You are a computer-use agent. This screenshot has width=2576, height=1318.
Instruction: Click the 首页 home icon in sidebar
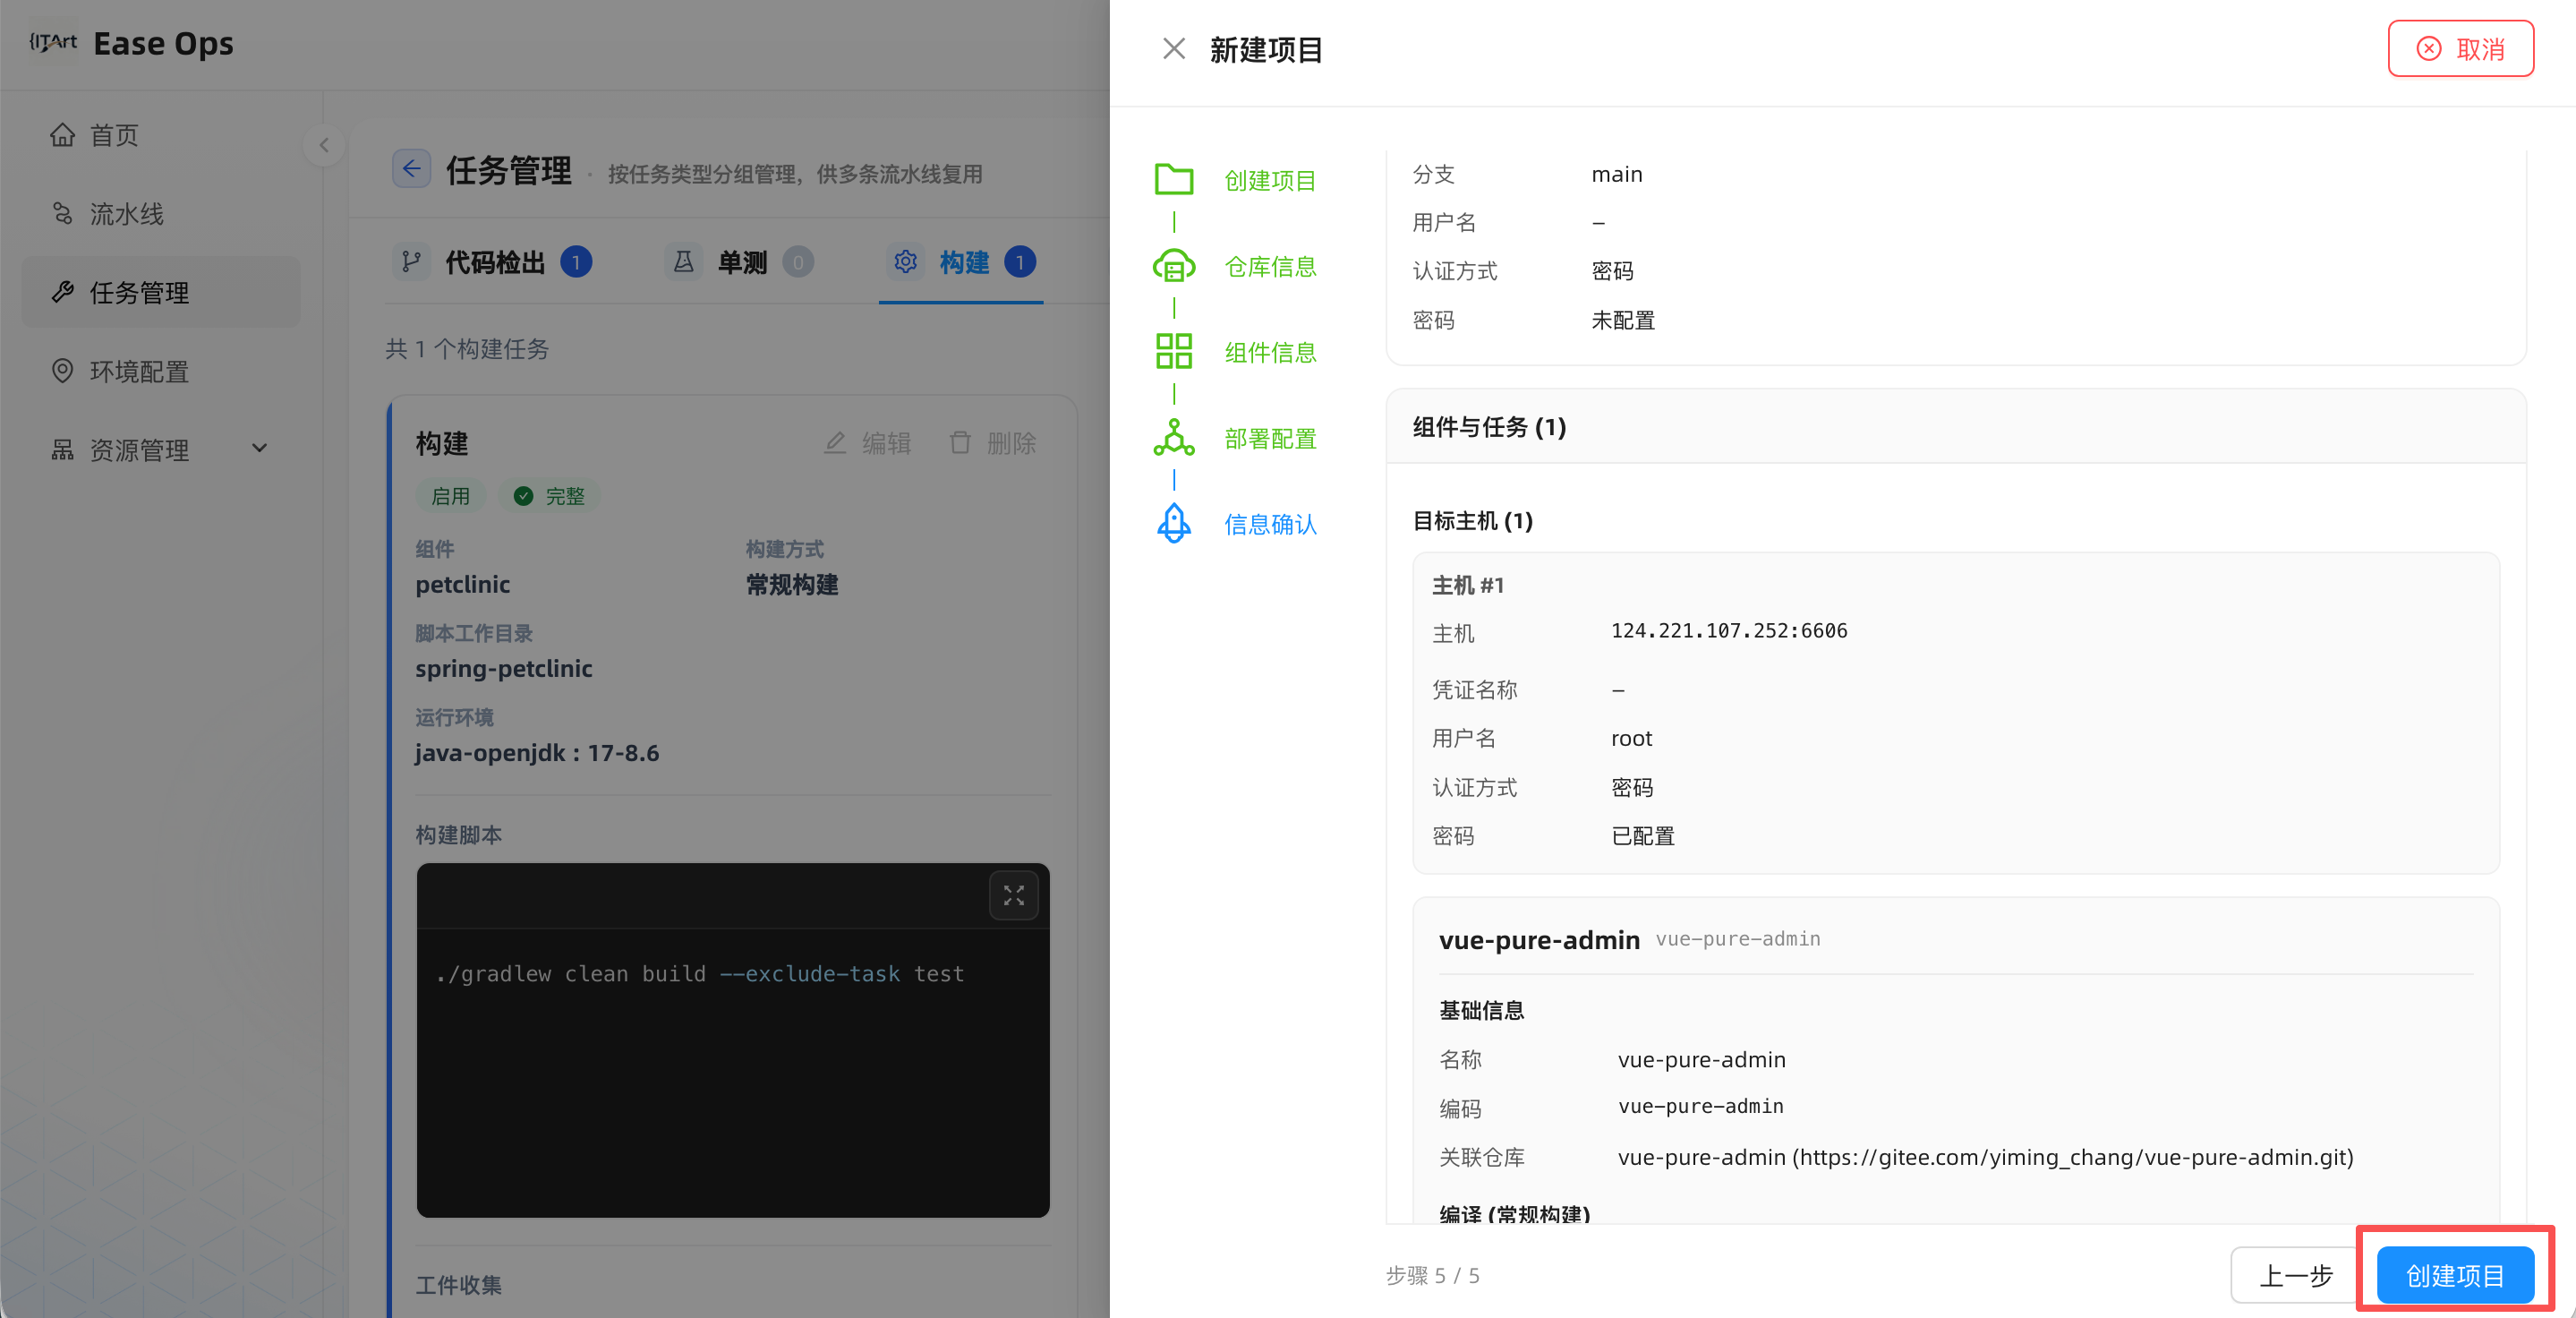62,135
